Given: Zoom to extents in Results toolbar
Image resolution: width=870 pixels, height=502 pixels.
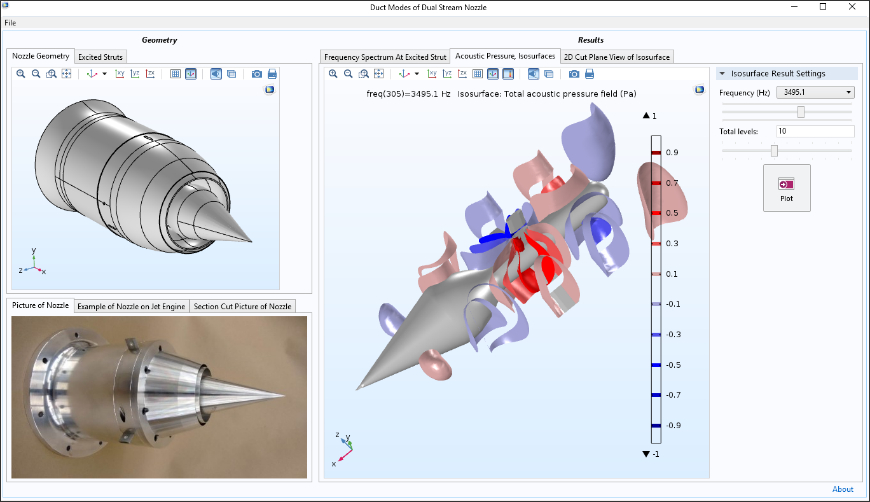Looking at the screenshot, I should tap(379, 74).
